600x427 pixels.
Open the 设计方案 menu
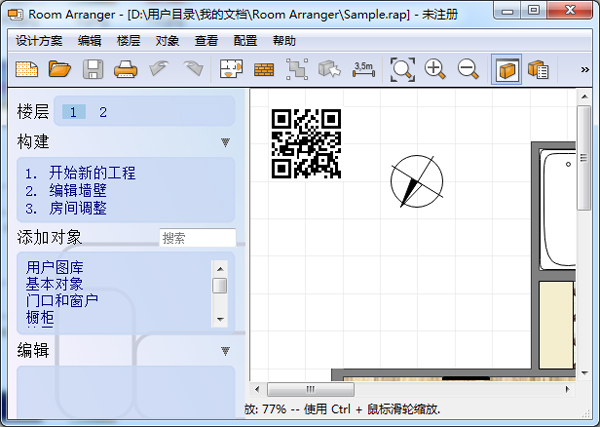pos(39,41)
